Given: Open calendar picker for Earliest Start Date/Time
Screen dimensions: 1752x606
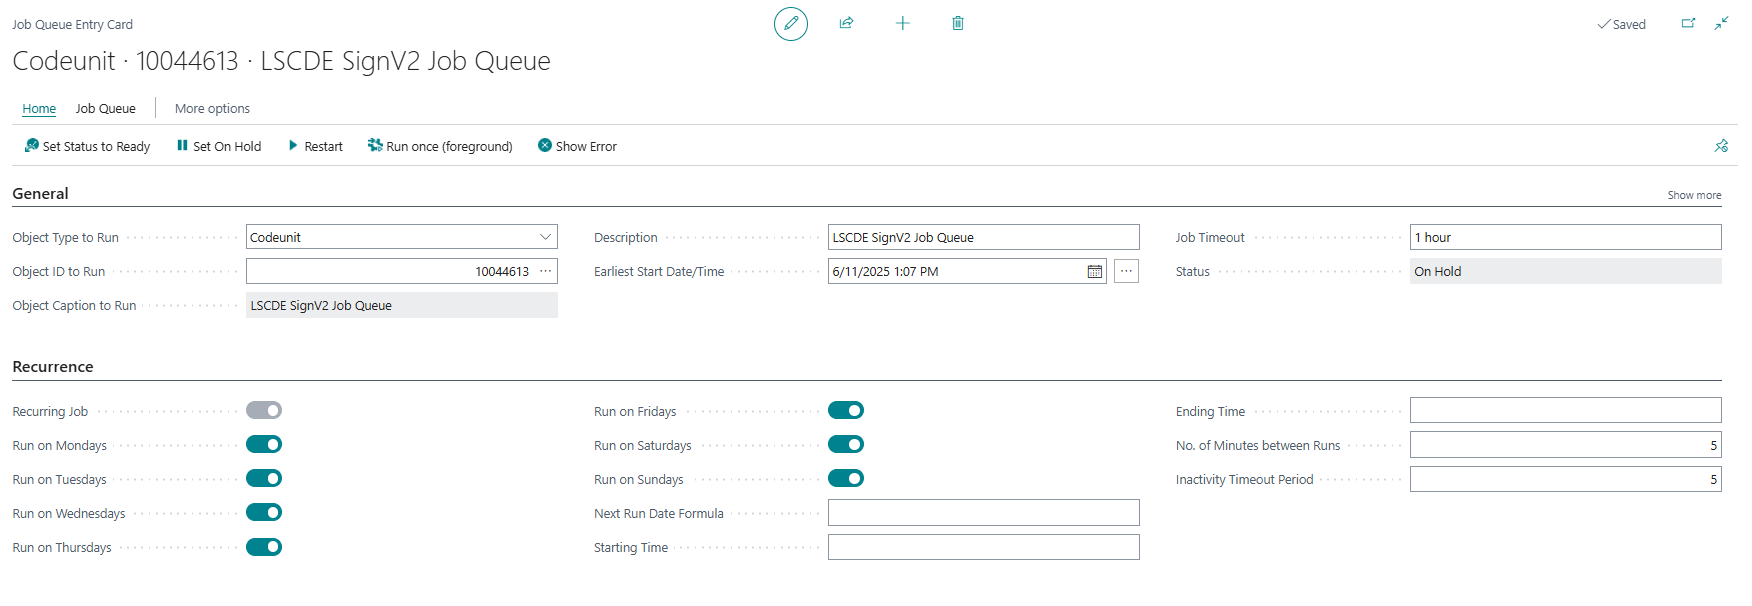Looking at the screenshot, I should tap(1094, 271).
